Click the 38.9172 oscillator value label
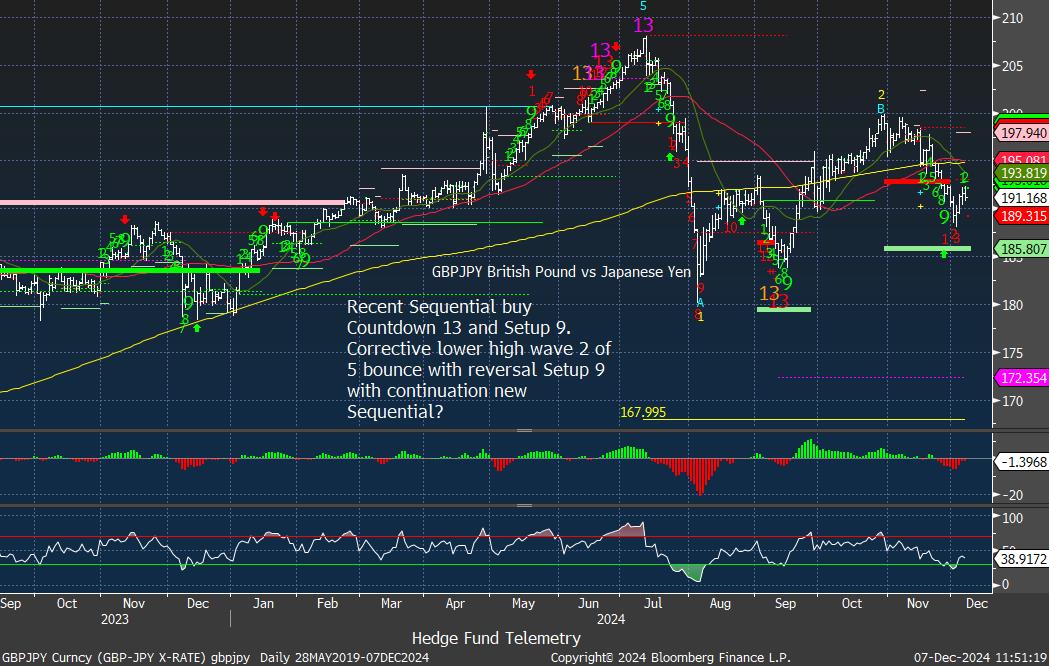This screenshot has height=666, width=1049. click(x=1021, y=560)
